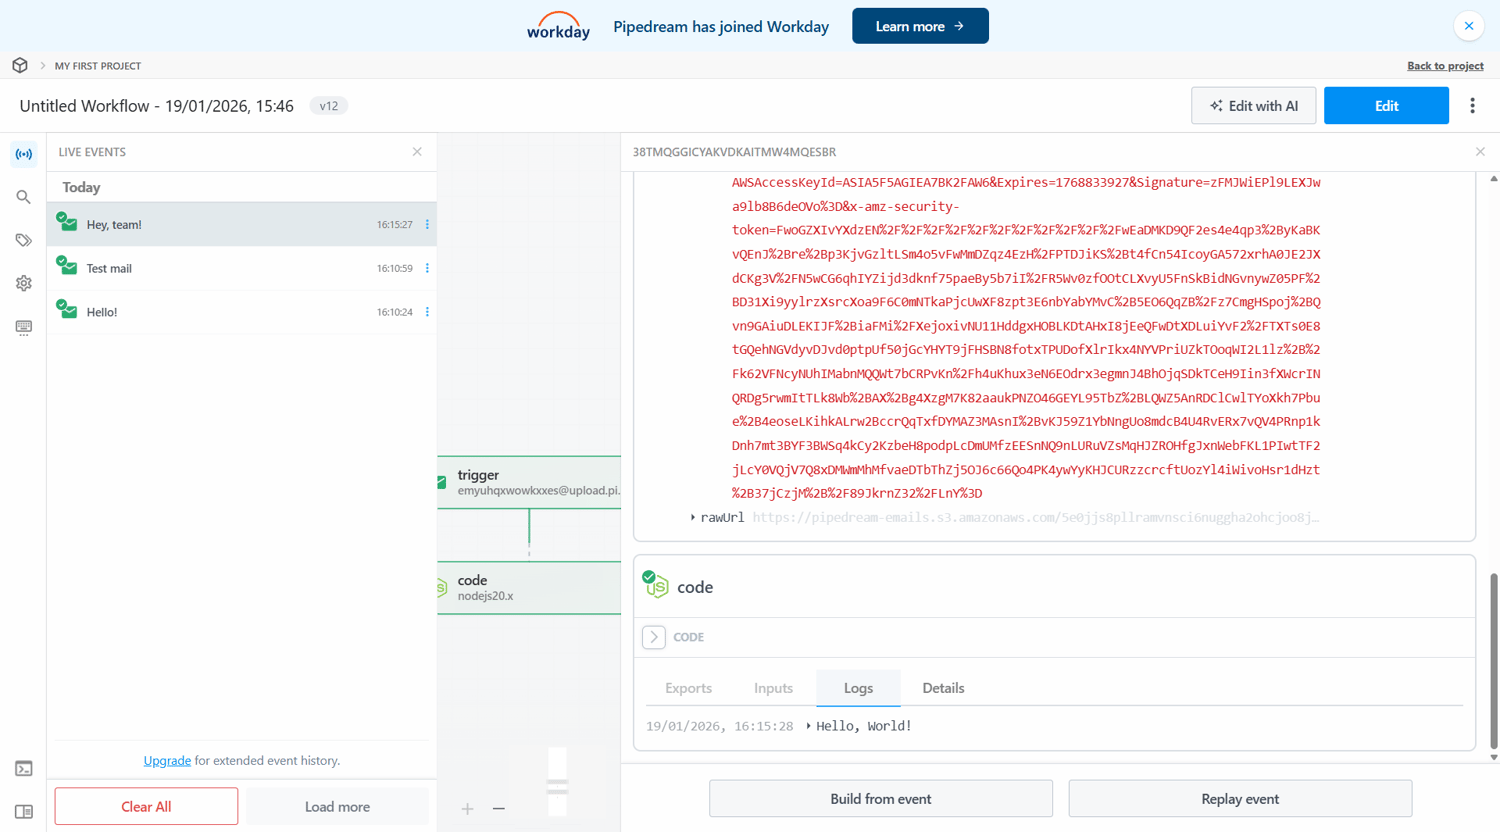Click the Clear All button
The height and width of the screenshot is (832, 1500).
click(x=146, y=806)
